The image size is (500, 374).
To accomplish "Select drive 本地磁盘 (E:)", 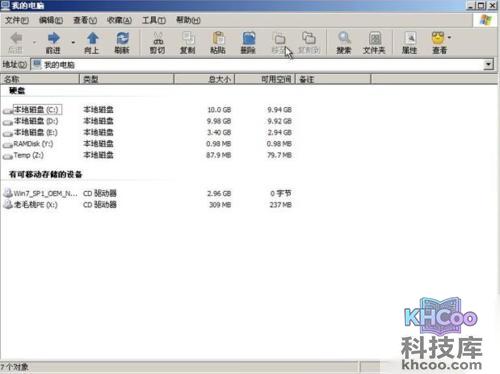I will tap(36, 132).
